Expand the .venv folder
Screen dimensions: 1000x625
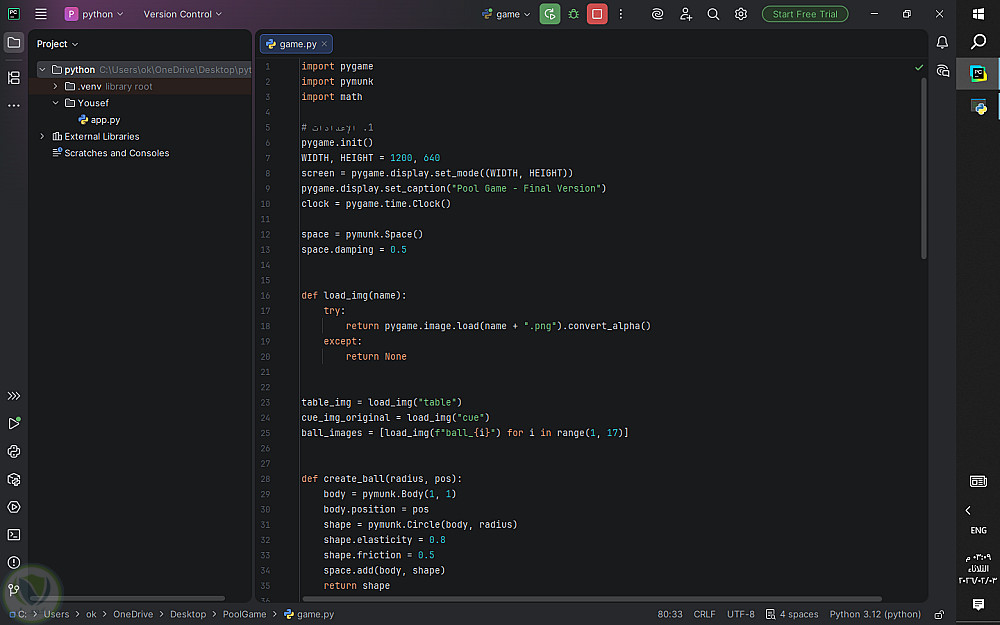[x=56, y=86]
